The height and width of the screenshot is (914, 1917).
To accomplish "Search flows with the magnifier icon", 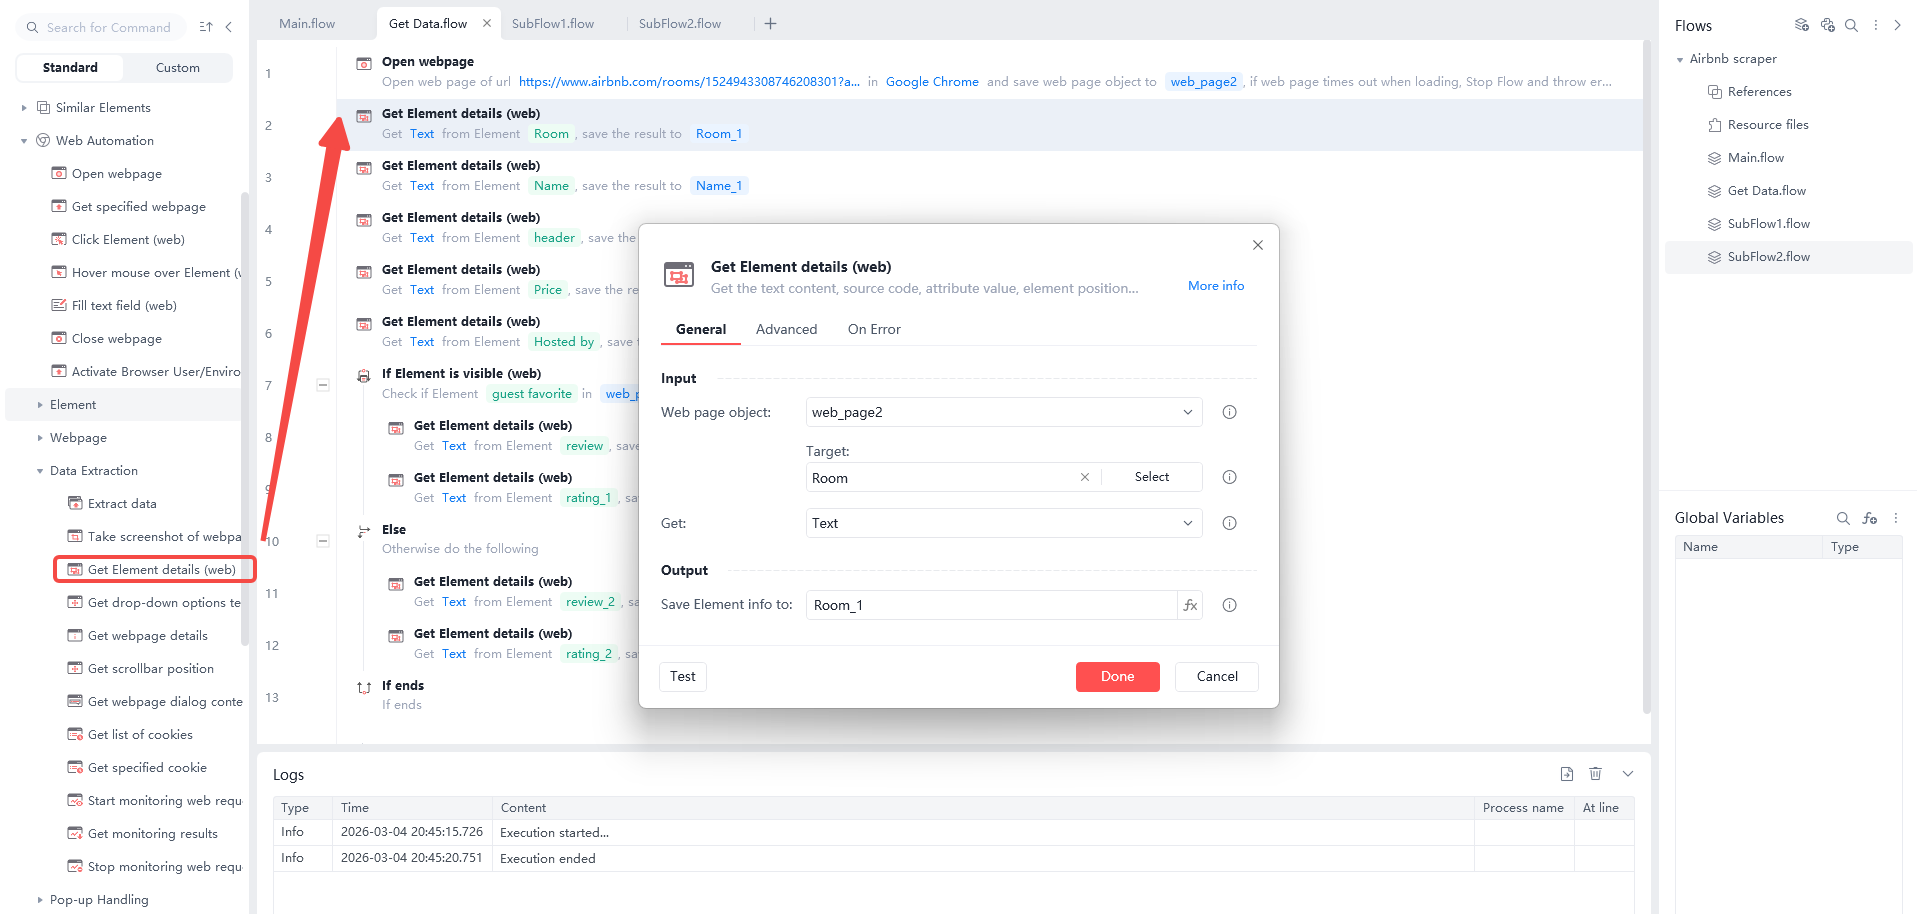I will point(1851,25).
